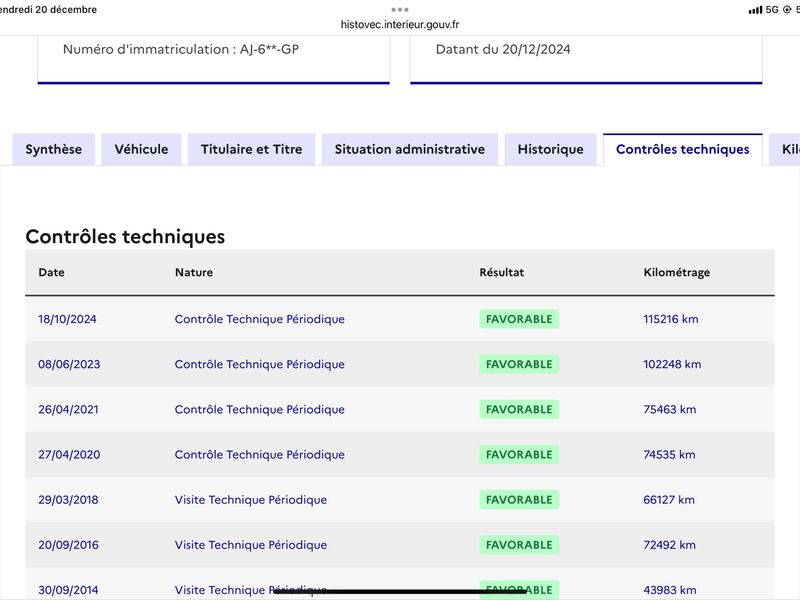Click FAVORABLE badge for 29/03/2018 inspection
Viewport: 800px width, 600px height.
pyautogui.click(x=519, y=500)
